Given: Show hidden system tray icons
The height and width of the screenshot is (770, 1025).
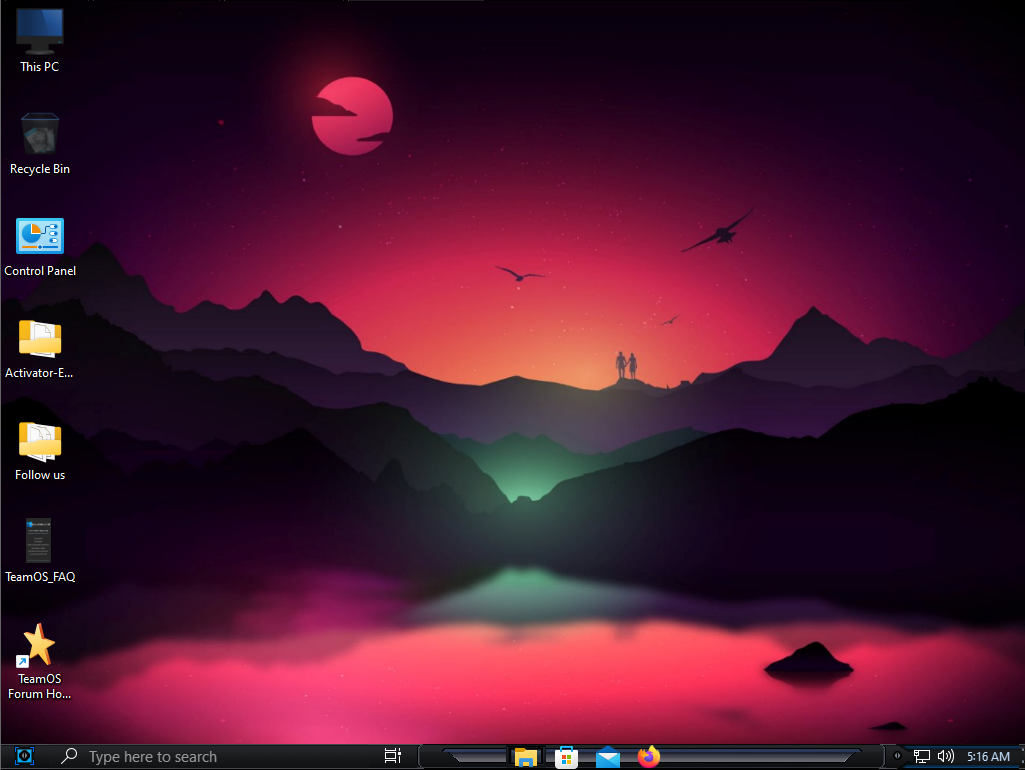Looking at the screenshot, I should tap(897, 756).
